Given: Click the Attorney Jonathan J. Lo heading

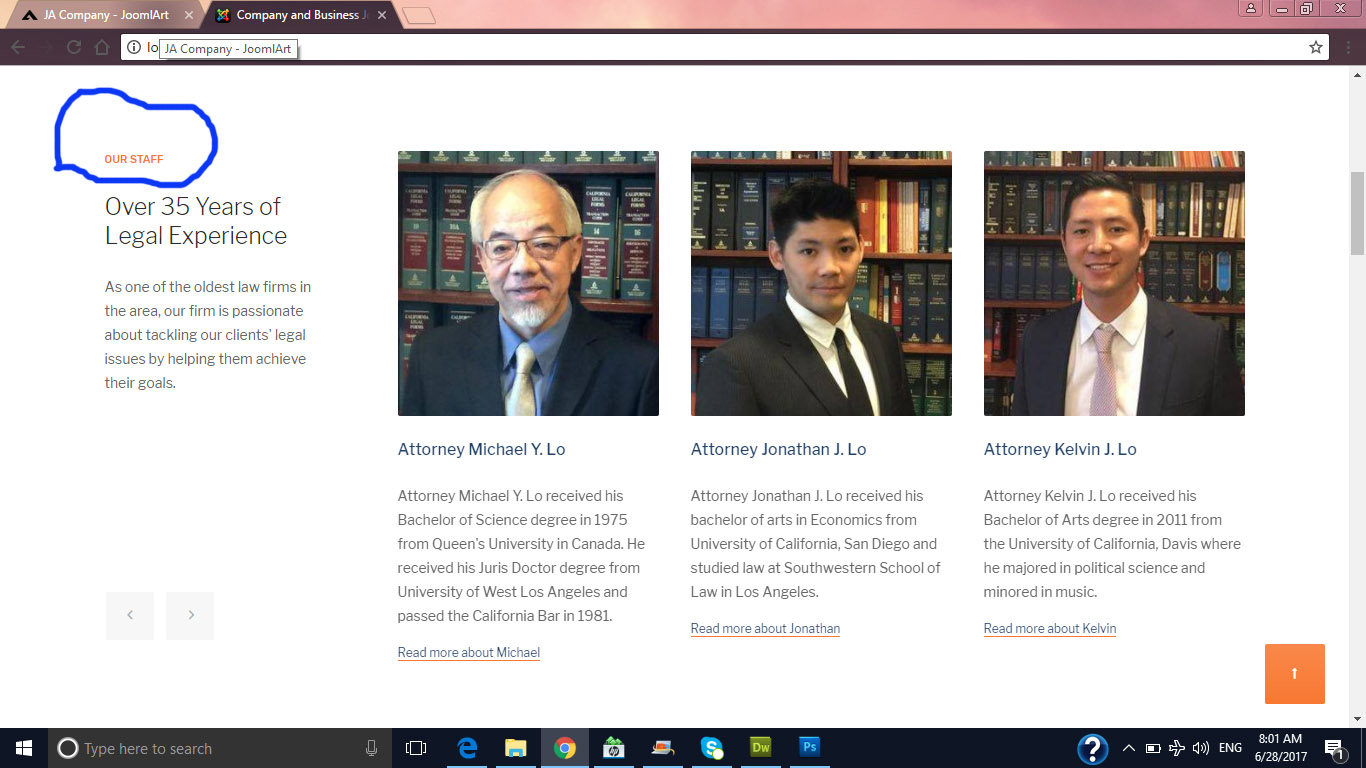Looking at the screenshot, I should pos(778,450).
